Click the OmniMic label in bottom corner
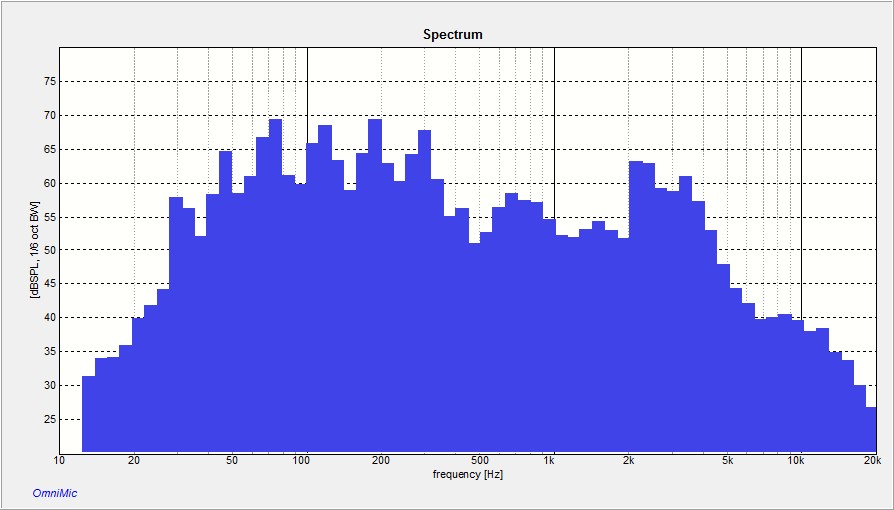The height and width of the screenshot is (510, 894). pyautogui.click(x=55, y=491)
